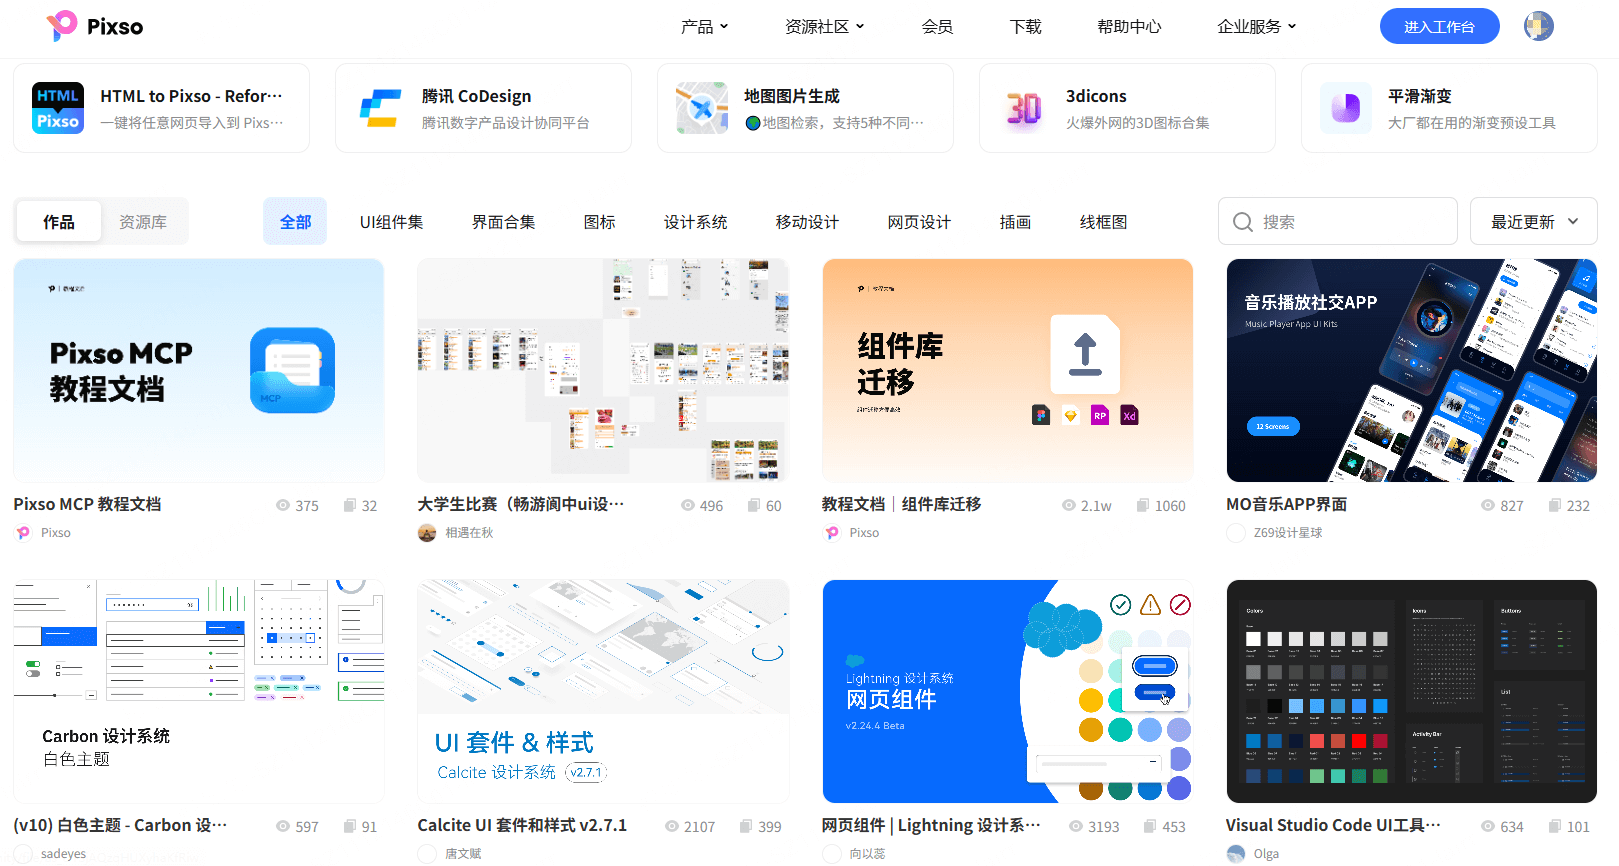This screenshot has height=866, width=1619.
Task: Open the 下载 page
Action: click(x=1025, y=27)
